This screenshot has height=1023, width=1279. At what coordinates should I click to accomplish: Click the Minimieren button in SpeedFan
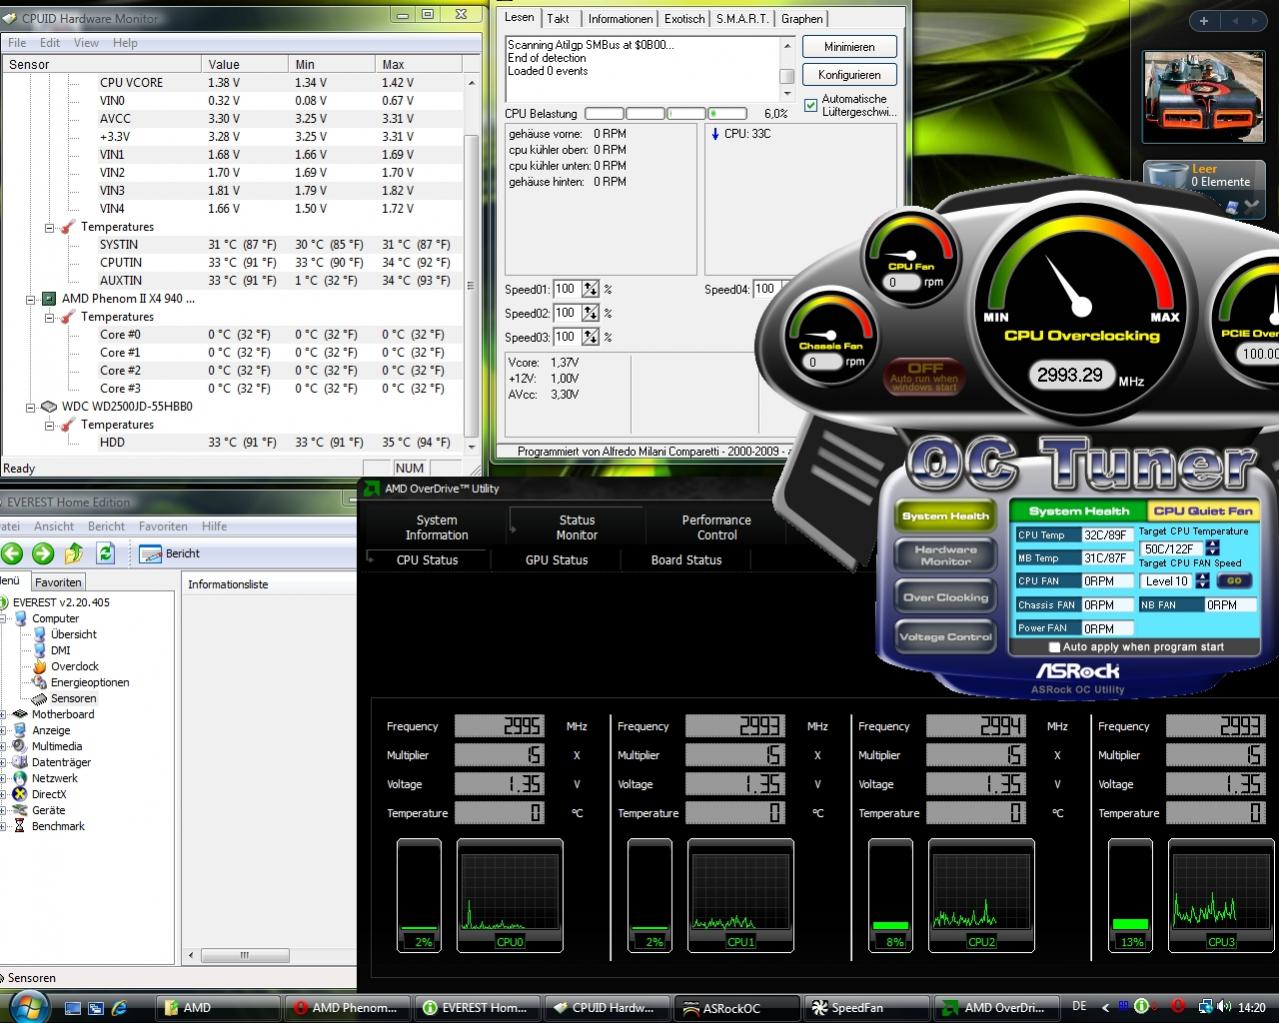pos(849,47)
